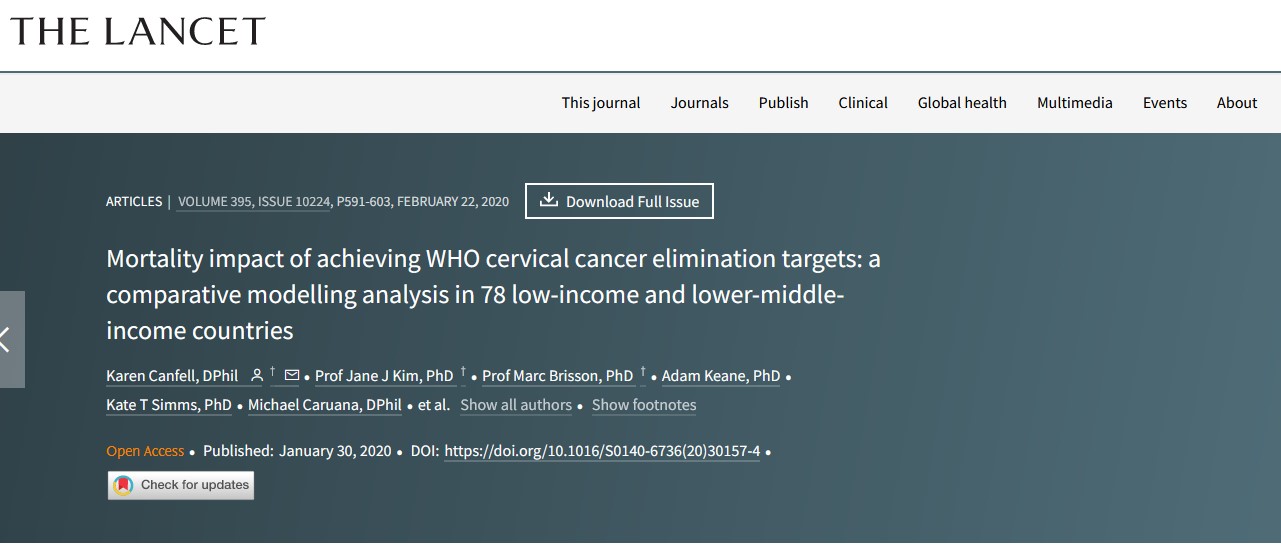1281x560 pixels.
Task: Follow the DOI link for this article
Action: tap(602, 451)
